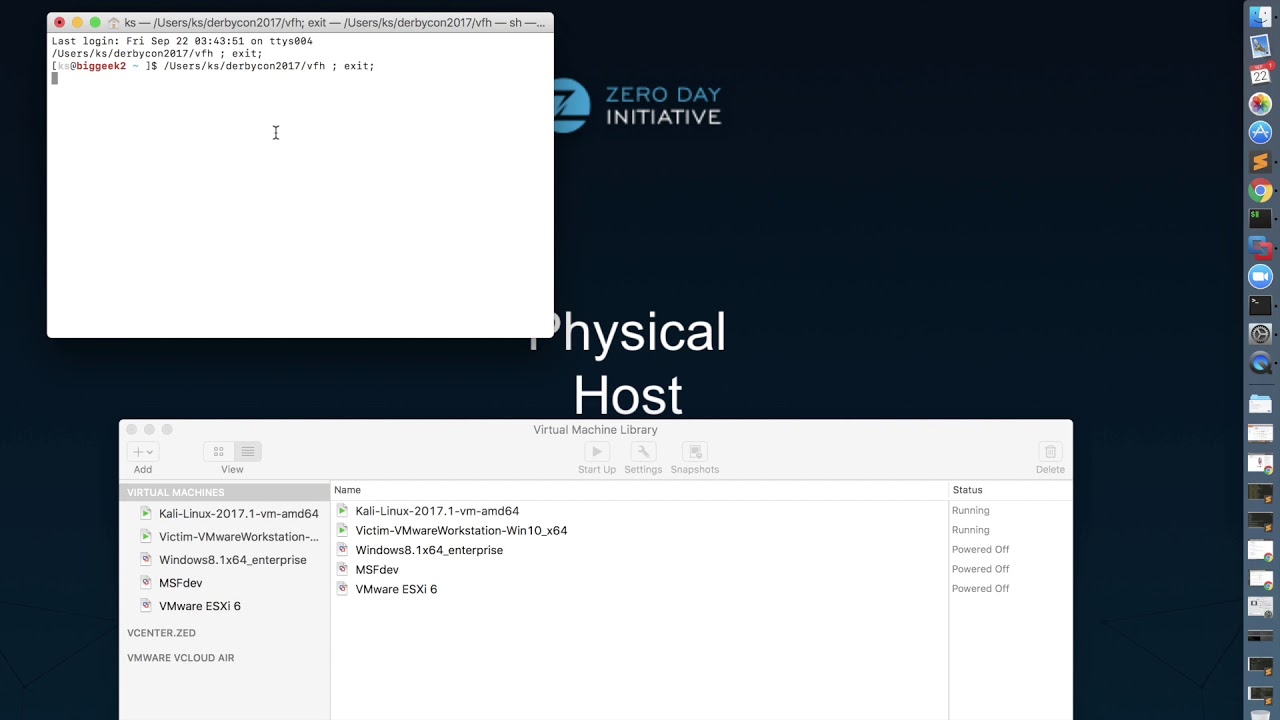Viewport: 1280px width, 720px height.
Task: Click running icon of Kali-Linux in main list
Action: (343, 510)
